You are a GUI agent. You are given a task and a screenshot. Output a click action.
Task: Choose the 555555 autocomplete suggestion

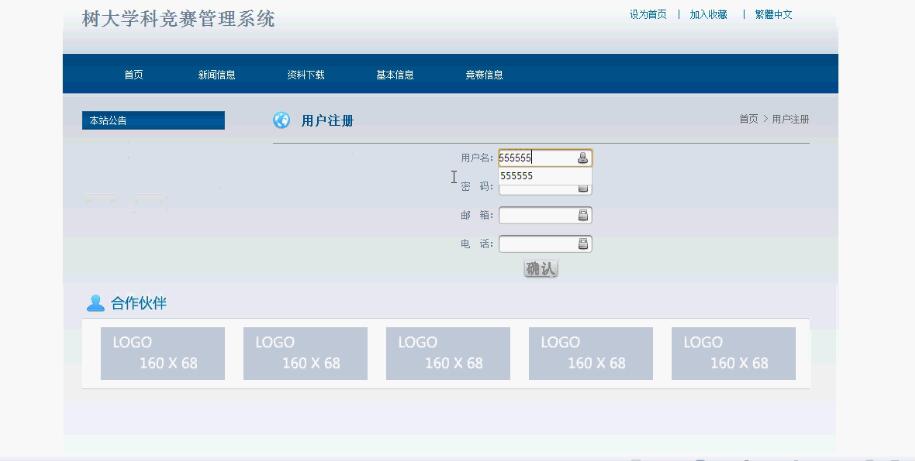click(545, 176)
